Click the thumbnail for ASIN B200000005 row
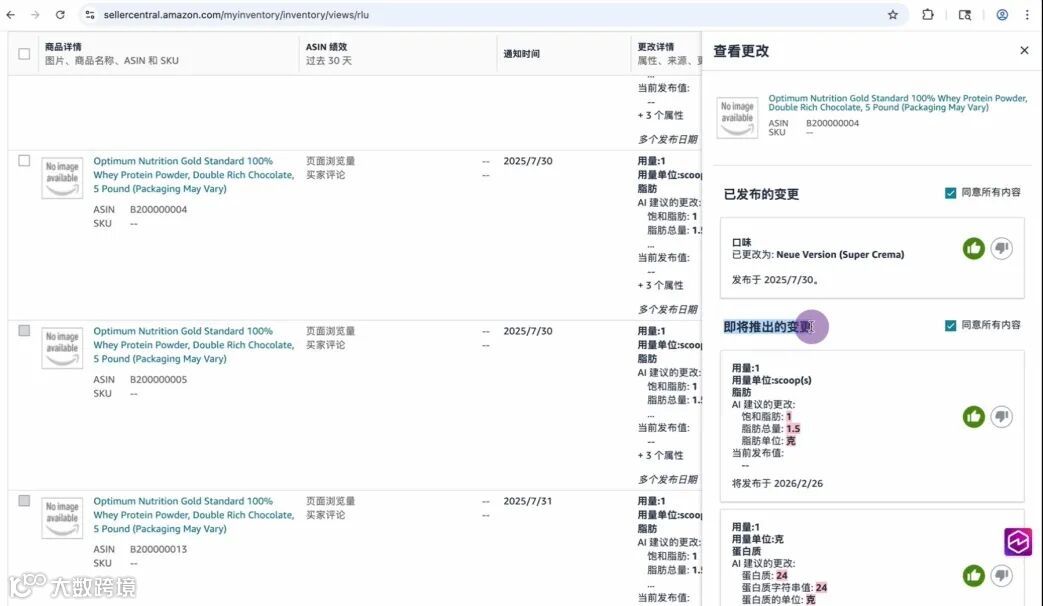Image resolution: width=1043 pixels, height=606 pixels. 62,348
